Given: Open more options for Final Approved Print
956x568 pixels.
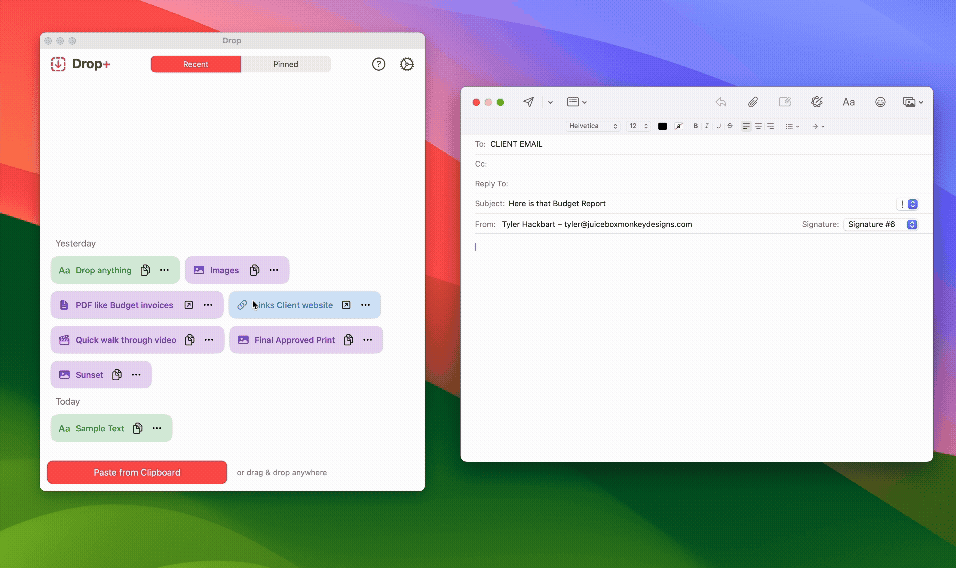Looking at the screenshot, I should pyautogui.click(x=368, y=339).
